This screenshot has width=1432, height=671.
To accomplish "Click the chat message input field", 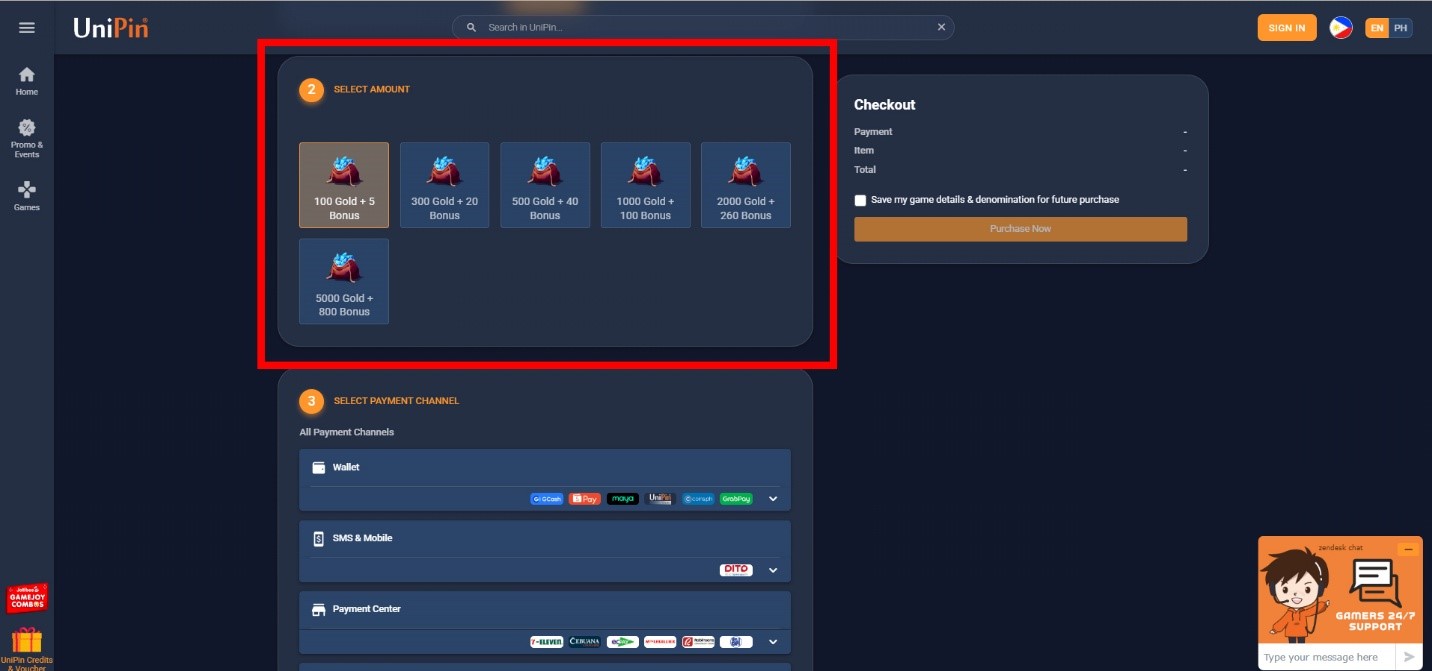I will point(1327,657).
